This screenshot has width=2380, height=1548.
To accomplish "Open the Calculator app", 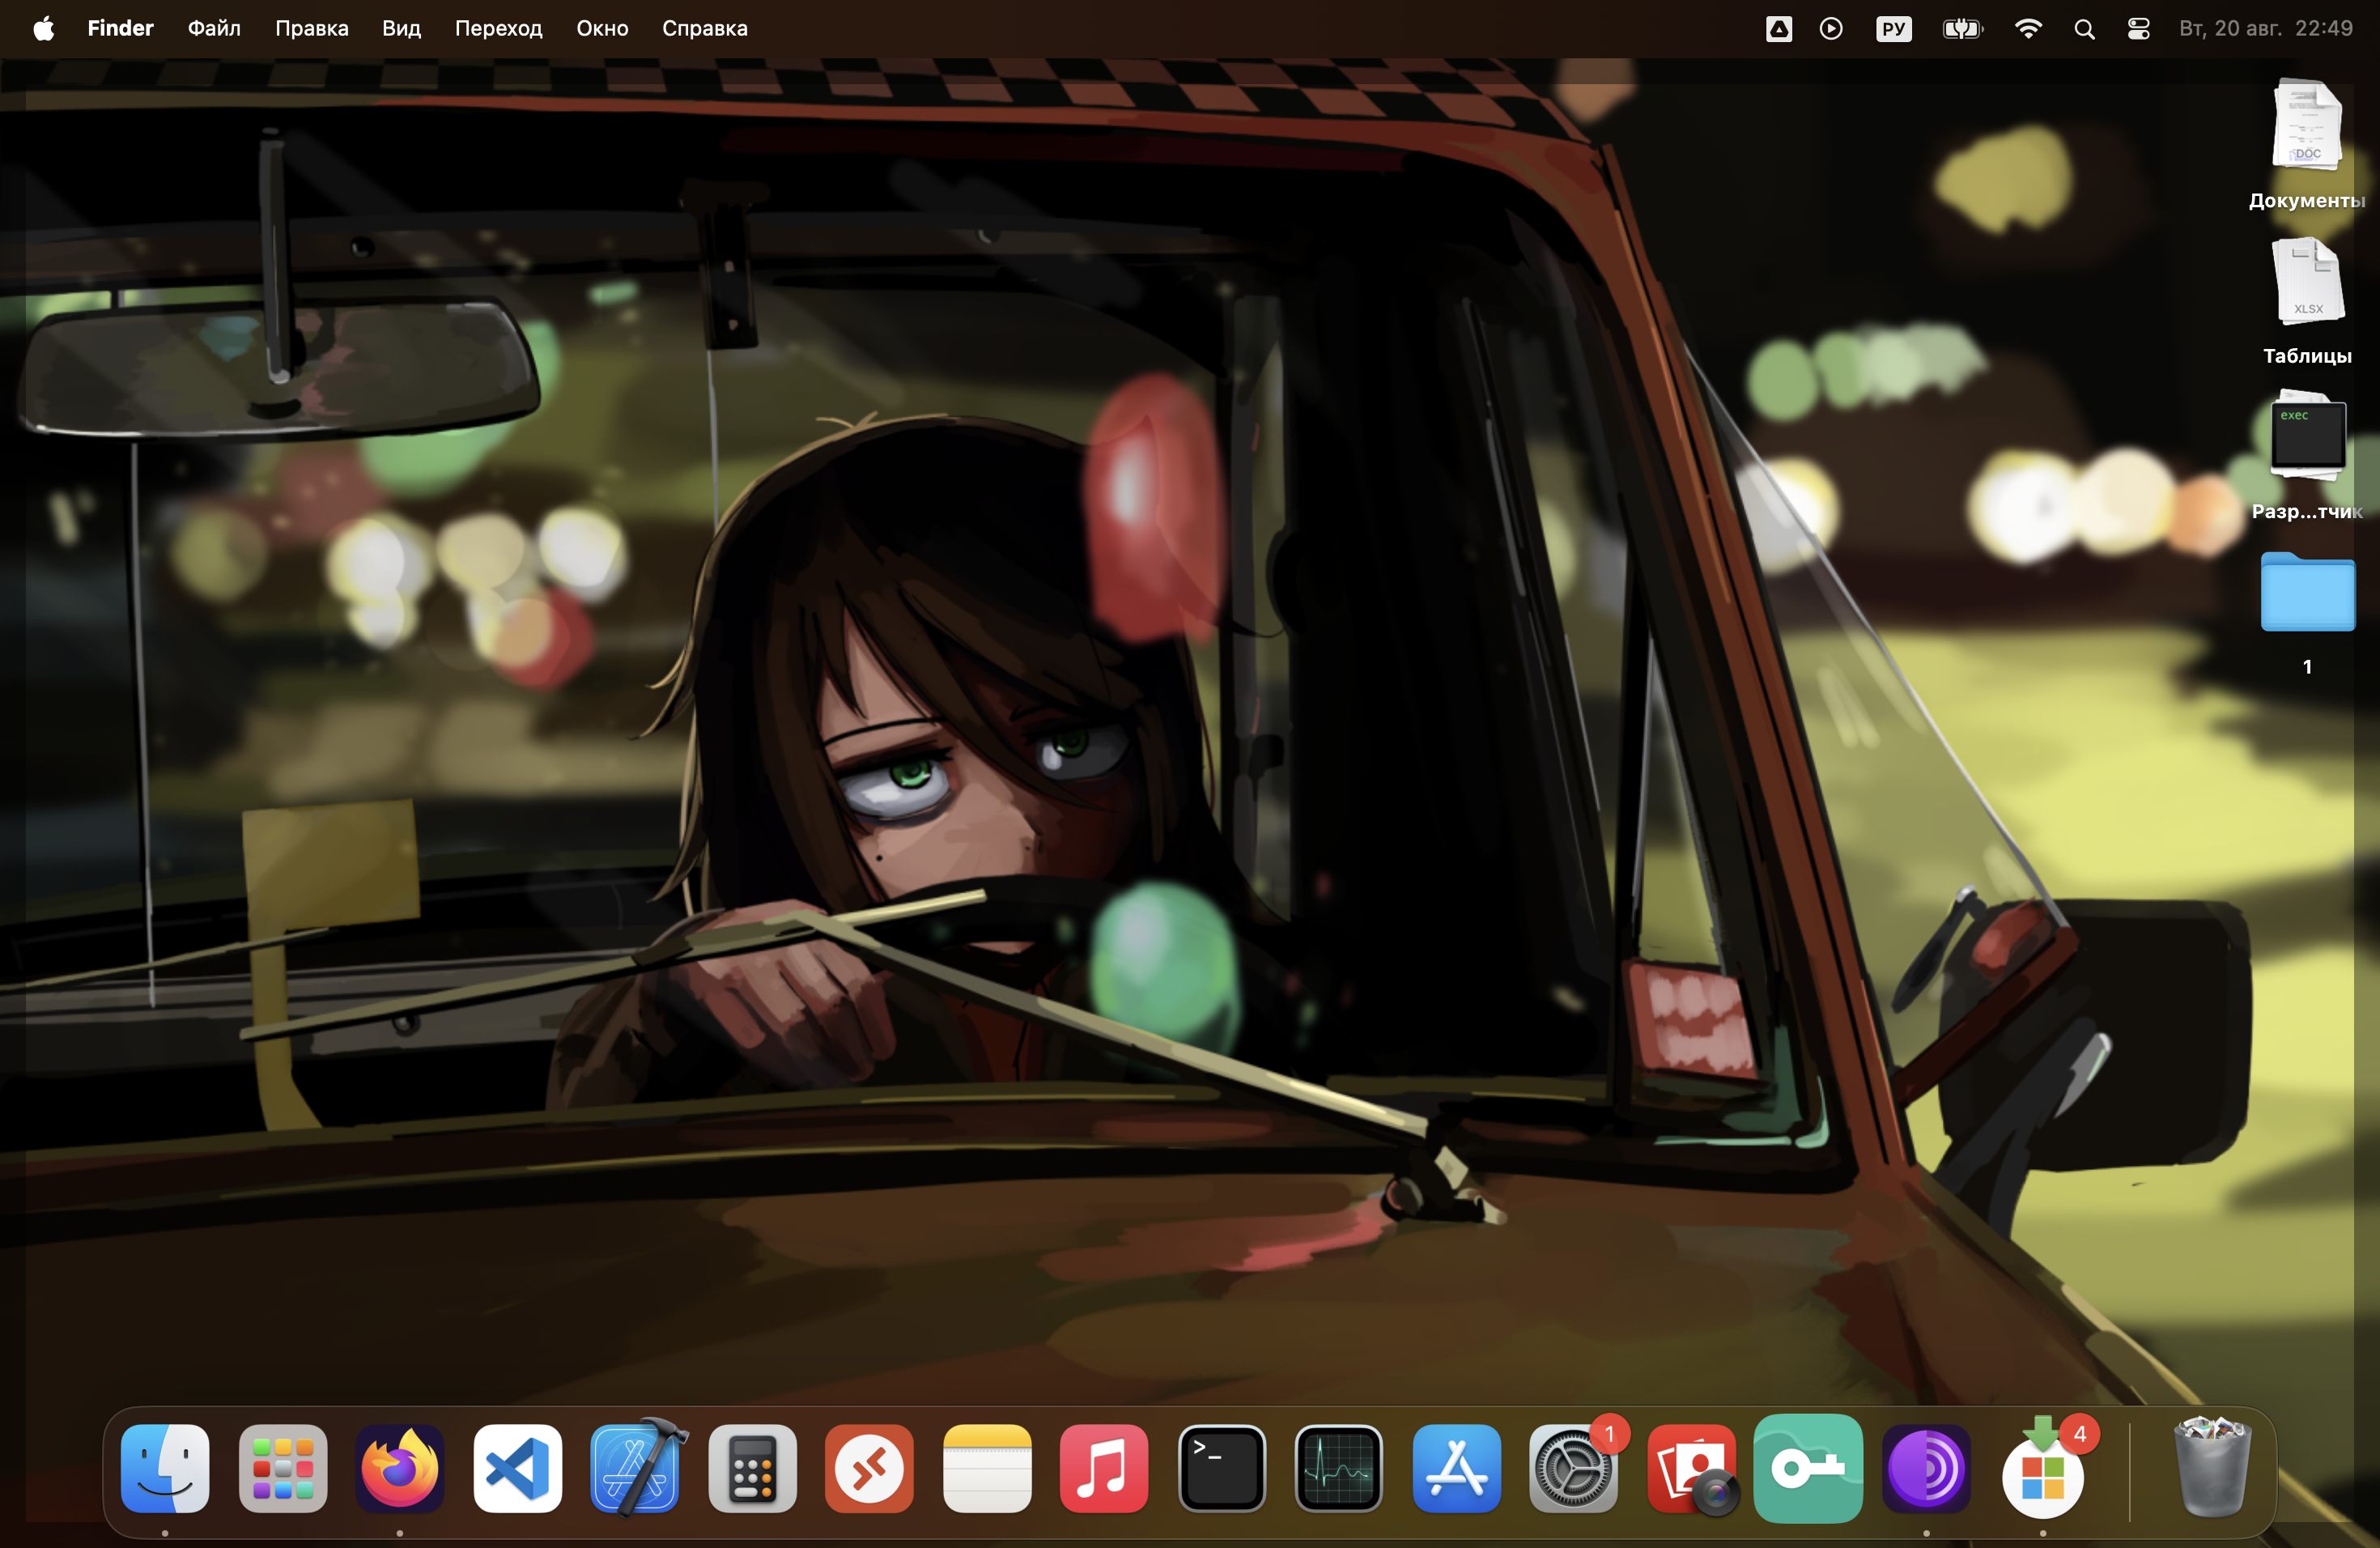I will coord(752,1467).
